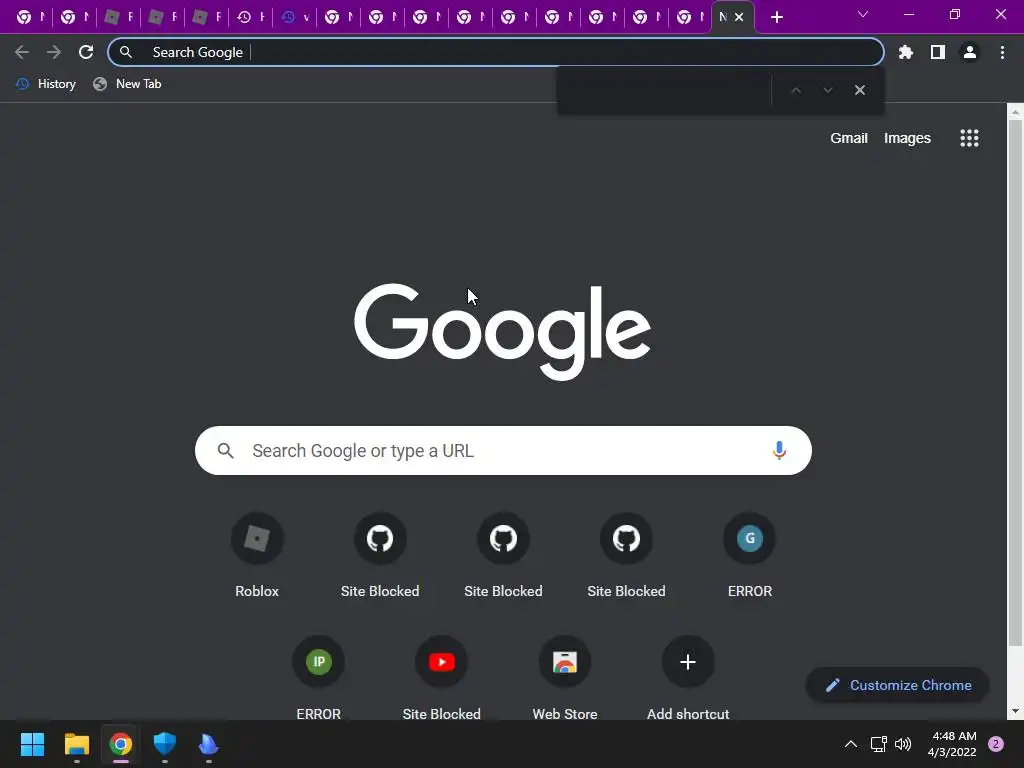Jump to next find result
The width and height of the screenshot is (1024, 768).
827,90
